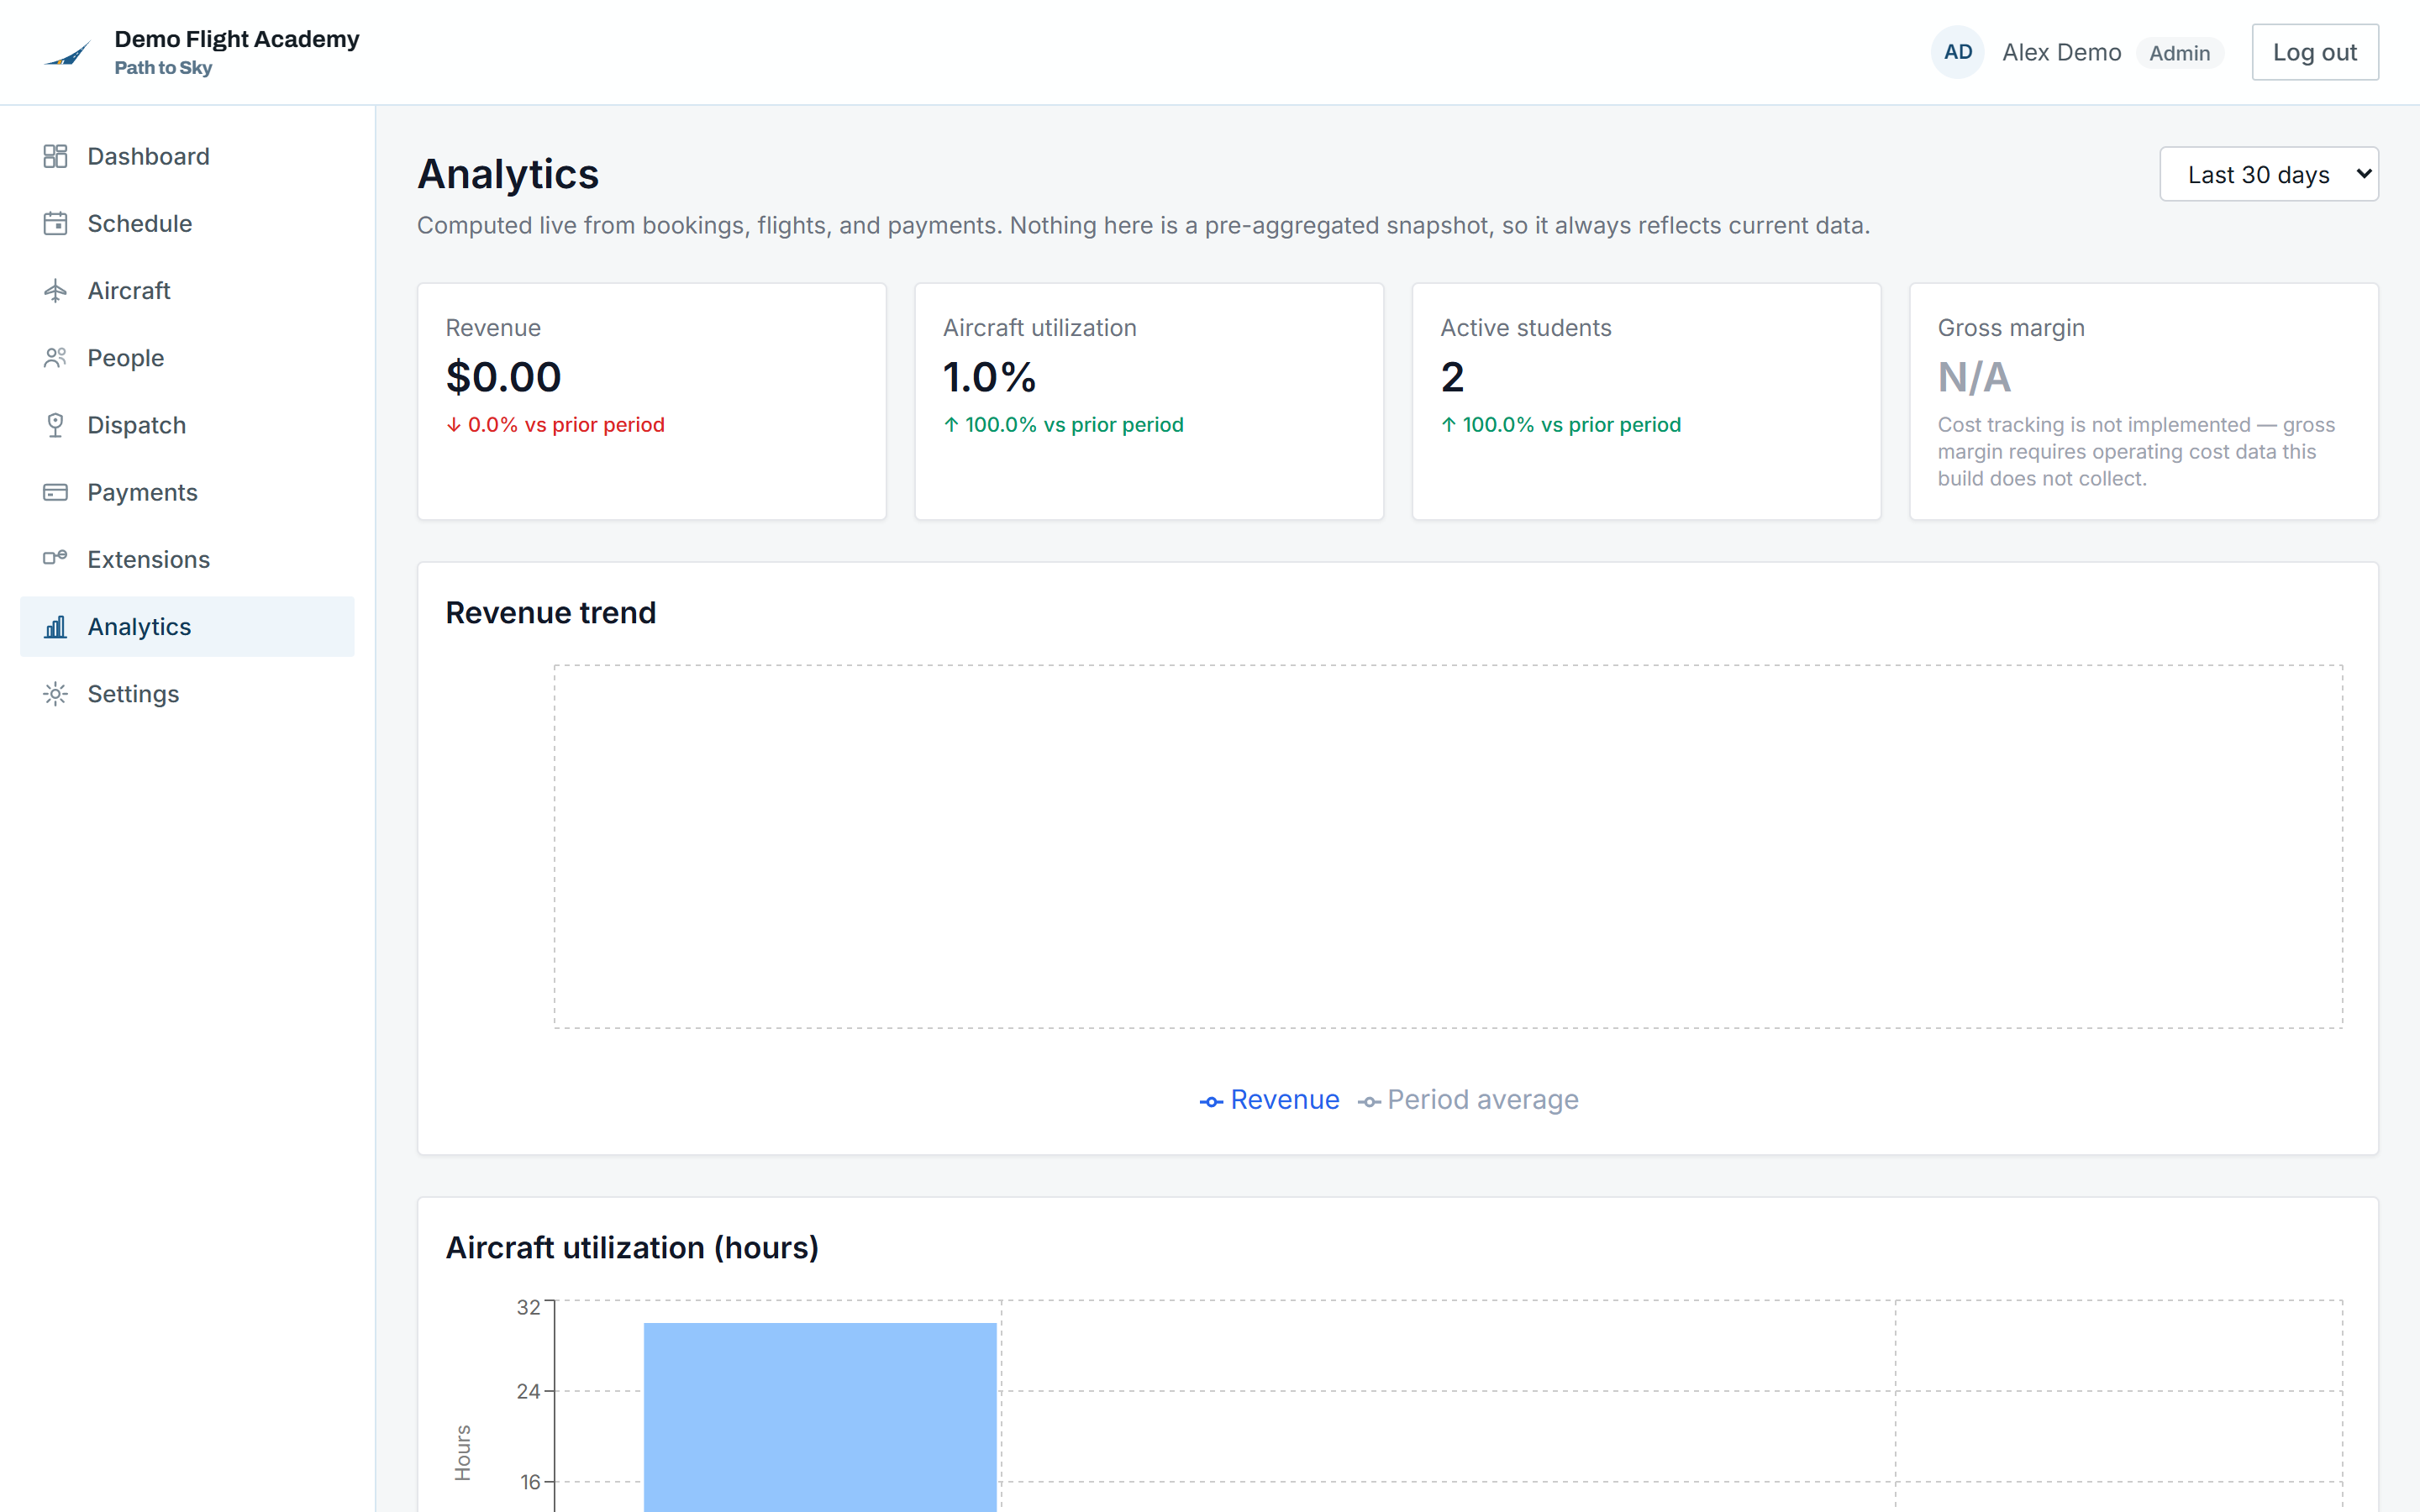
Task: Click the $0.00 revenue value
Action: tap(503, 377)
